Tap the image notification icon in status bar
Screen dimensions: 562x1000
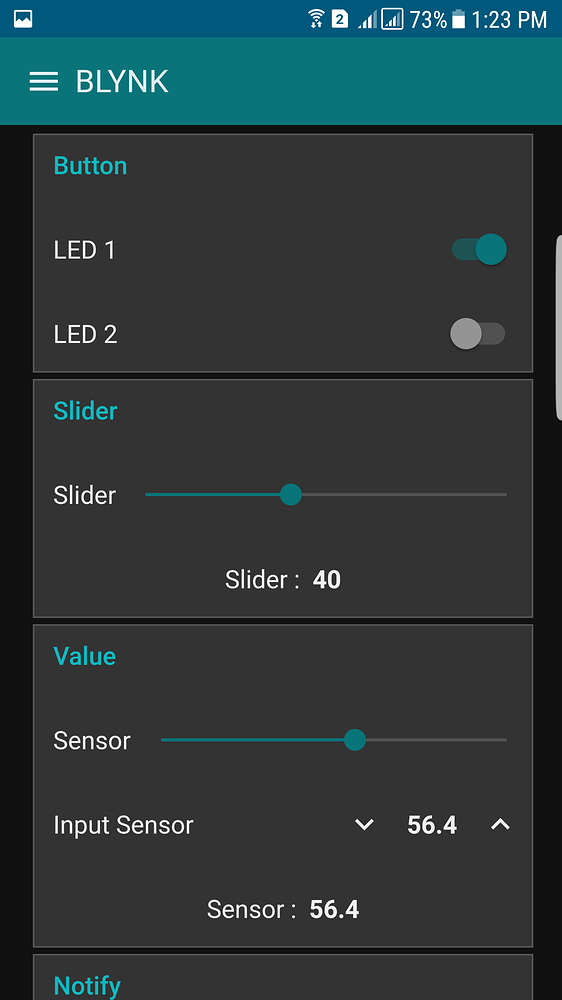pos(23,19)
